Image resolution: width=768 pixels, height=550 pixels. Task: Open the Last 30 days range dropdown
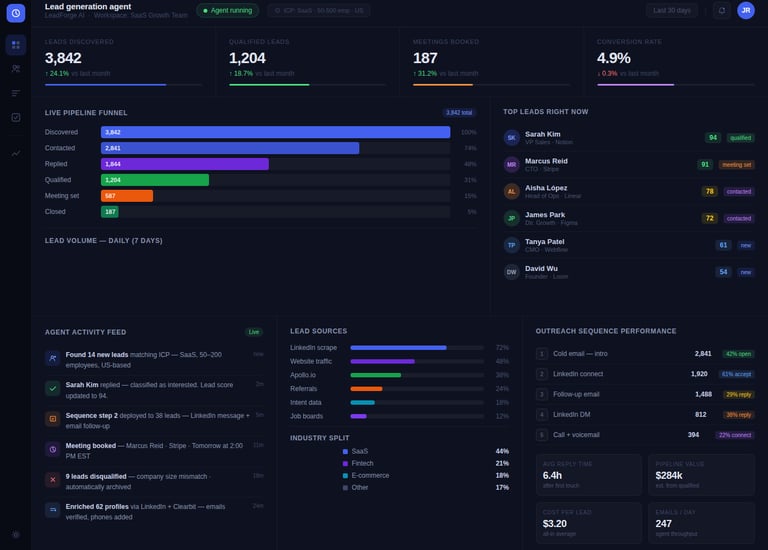click(x=672, y=10)
